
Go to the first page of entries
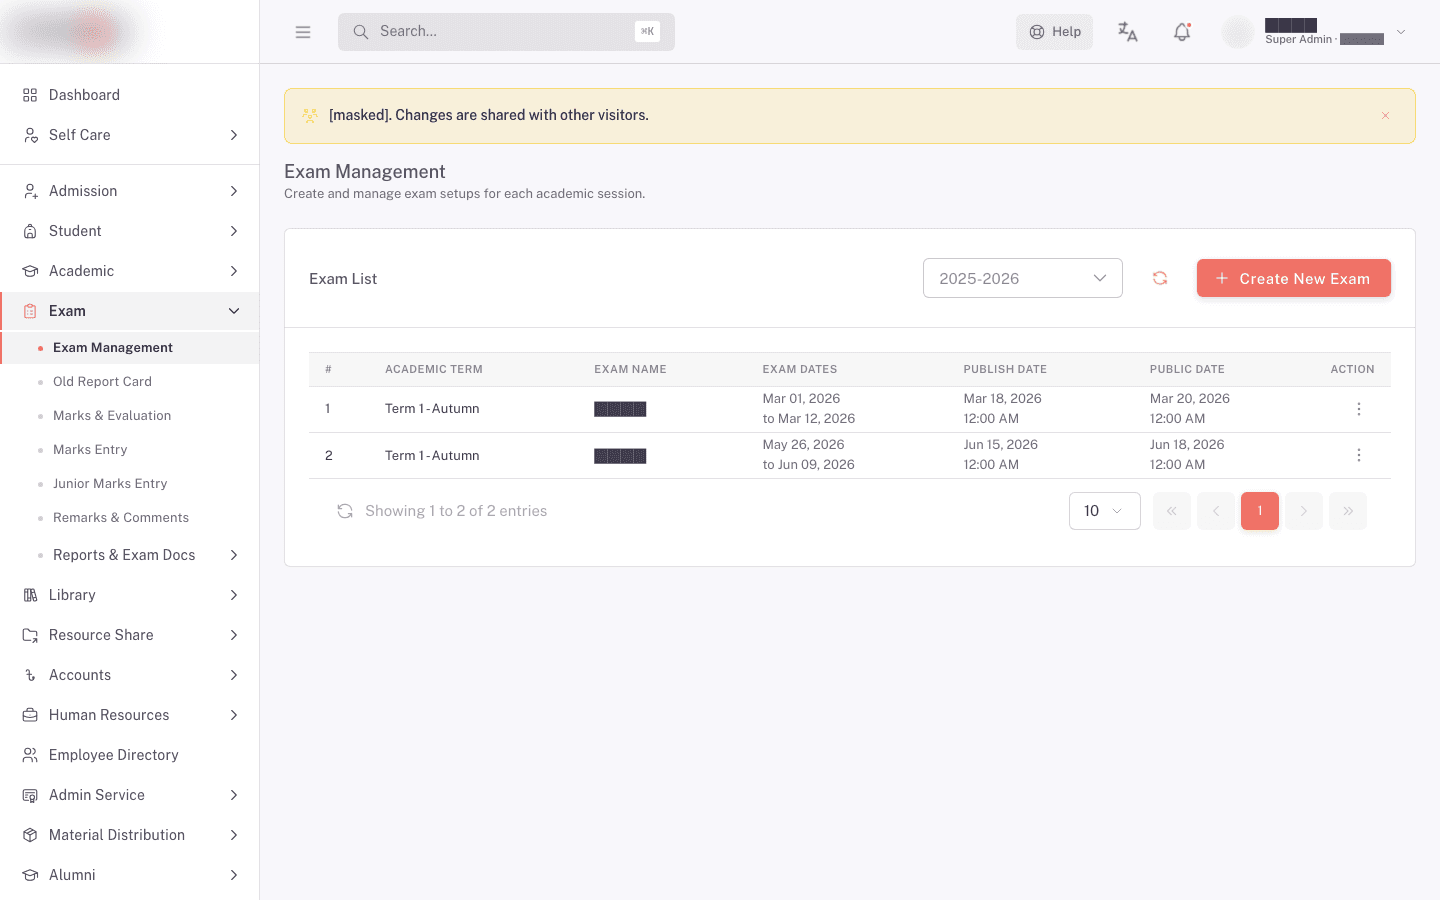[x=1172, y=511]
